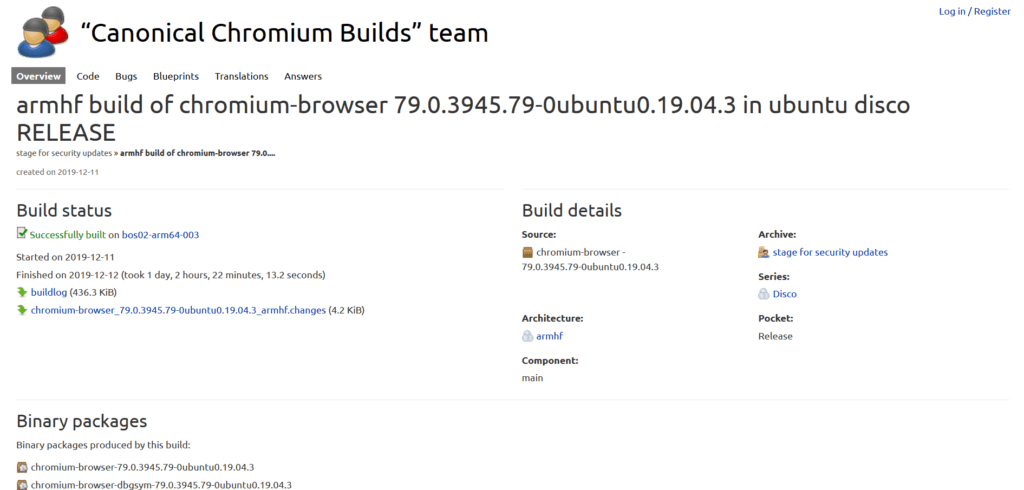Screen dimensions: 1024x490
Task: Click the chromium-browser binary package icon
Action: [x=22, y=467]
